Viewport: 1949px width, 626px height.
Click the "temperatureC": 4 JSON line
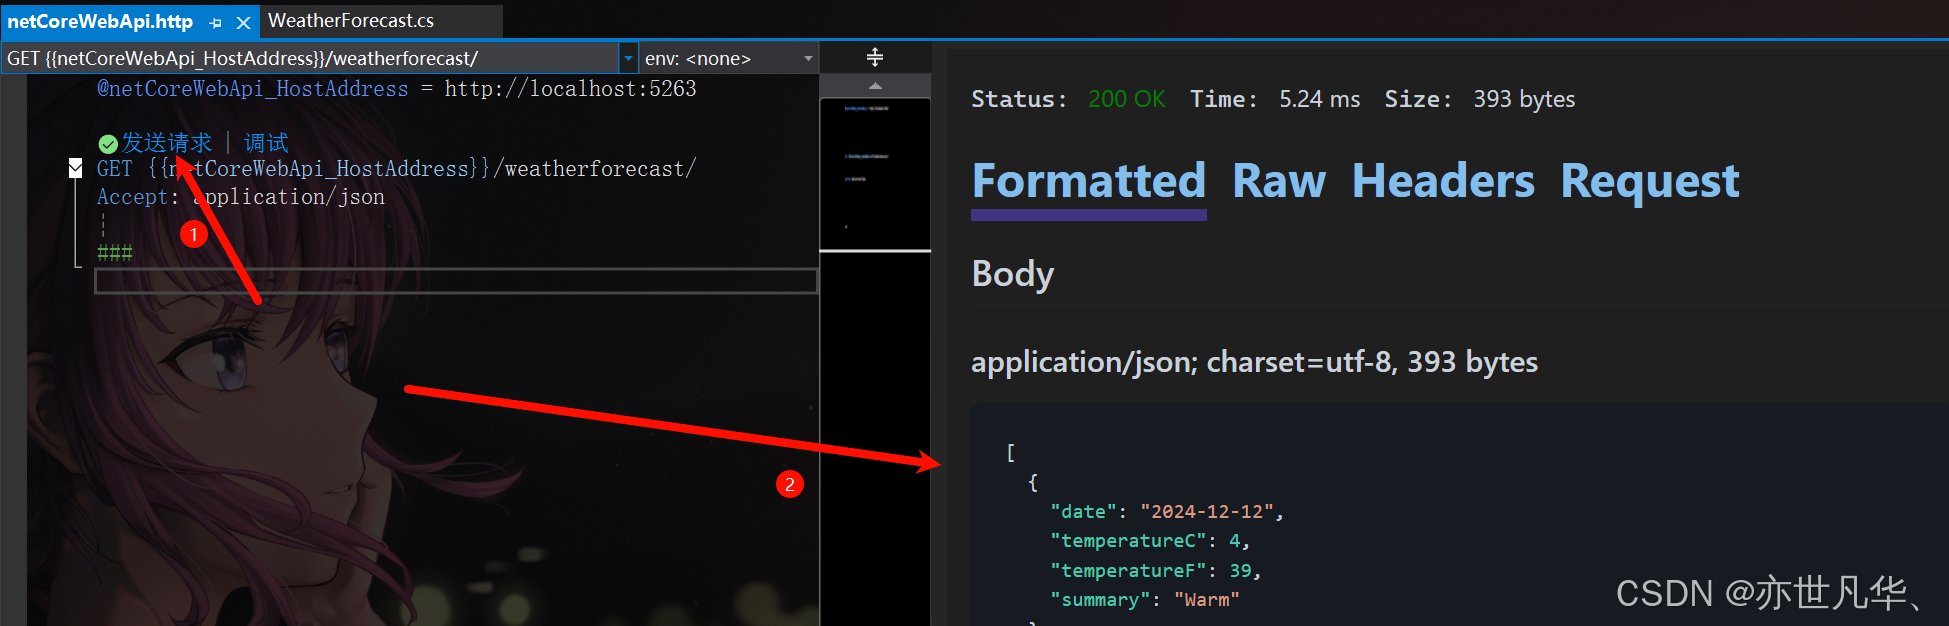(1150, 541)
